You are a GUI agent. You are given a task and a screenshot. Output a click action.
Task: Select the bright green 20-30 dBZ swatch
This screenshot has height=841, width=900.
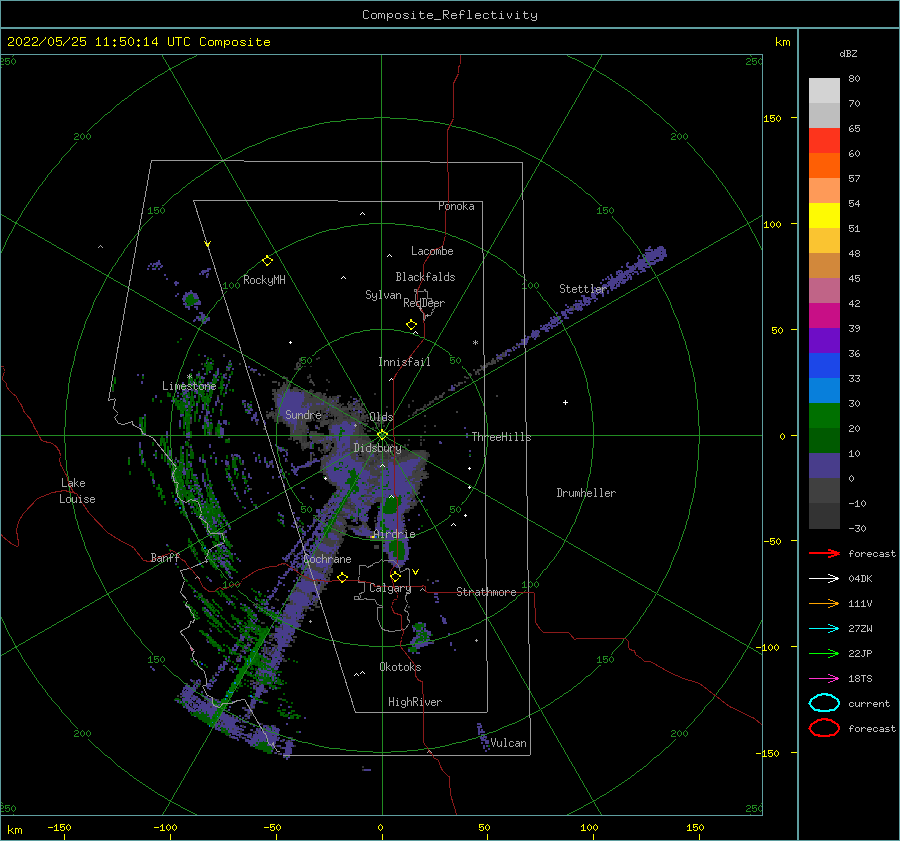coord(824,416)
